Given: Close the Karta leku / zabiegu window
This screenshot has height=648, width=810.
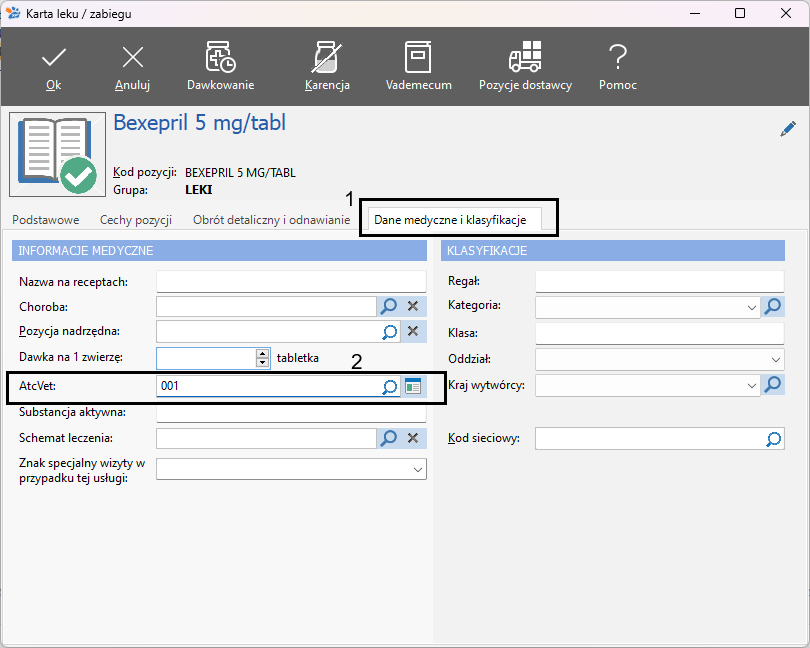Looking at the screenshot, I should tap(786, 13).
